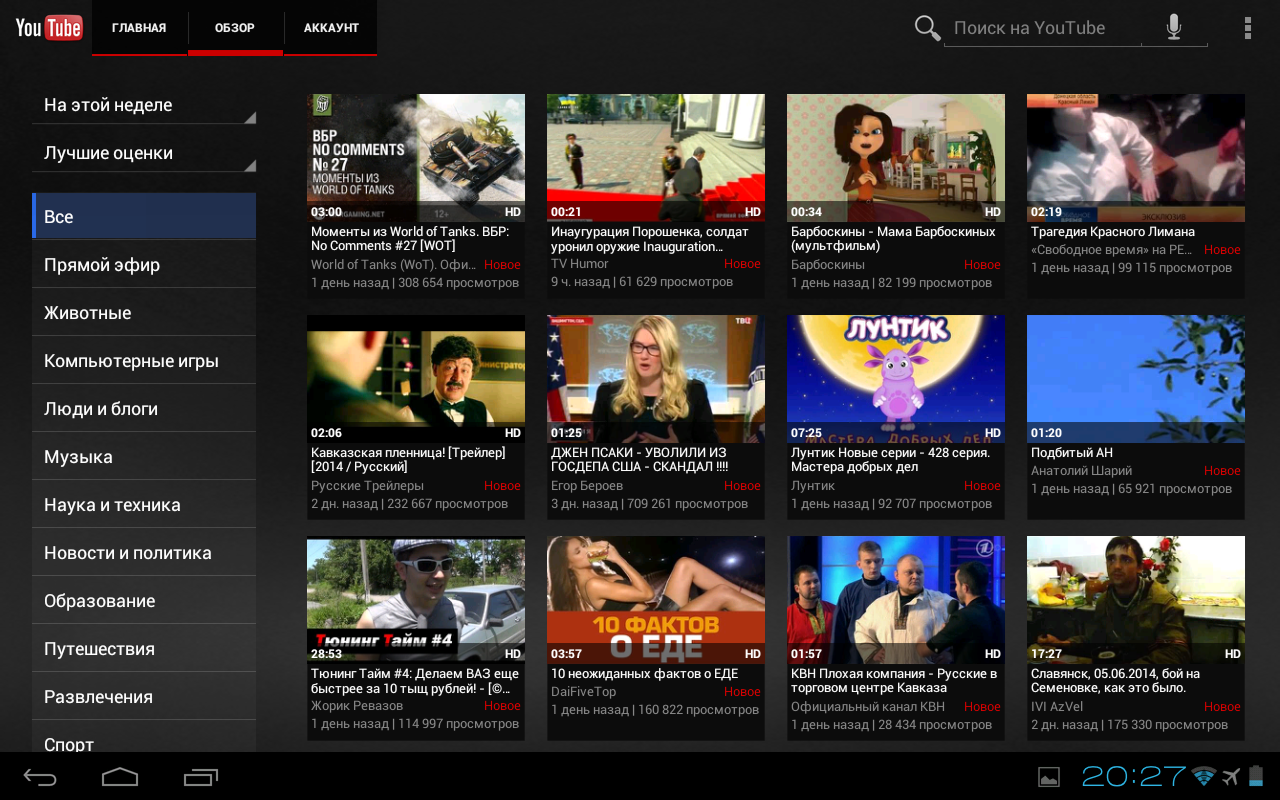Tap the battery status icon
The width and height of the screenshot is (1280, 800).
pos(1256,776)
